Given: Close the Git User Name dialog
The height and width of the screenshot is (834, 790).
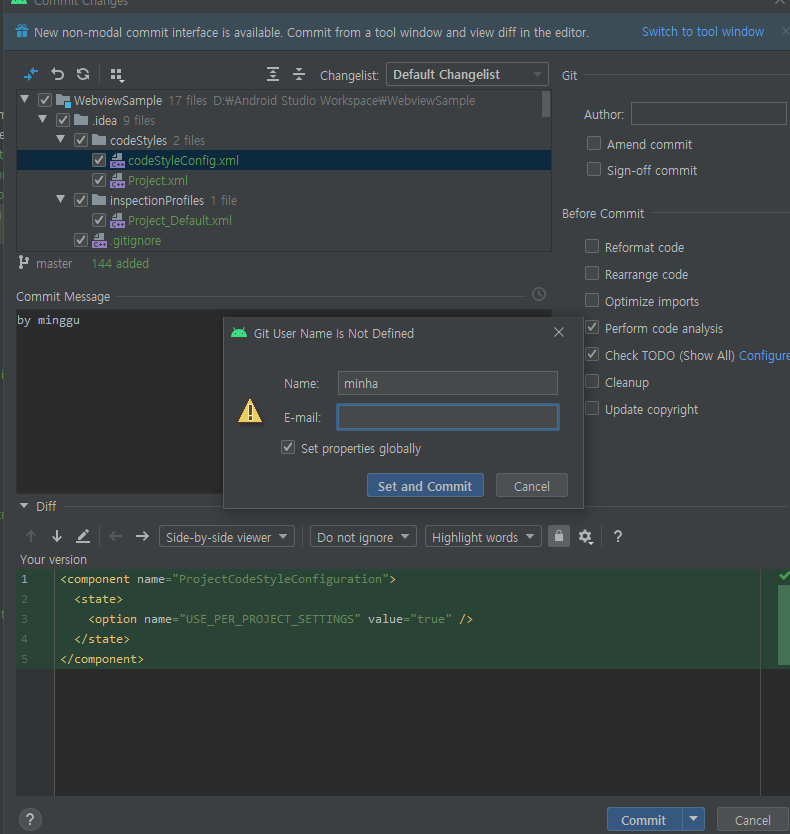Looking at the screenshot, I should coord(559,332).
